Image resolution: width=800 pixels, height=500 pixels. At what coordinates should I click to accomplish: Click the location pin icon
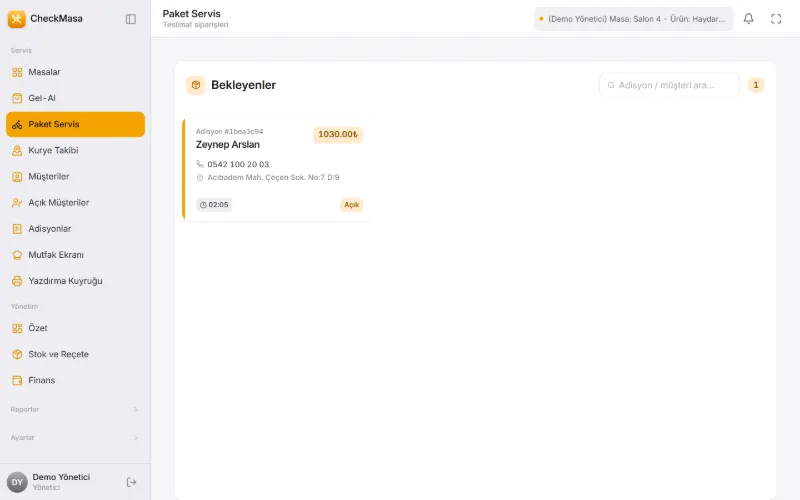tap(199, 178)
